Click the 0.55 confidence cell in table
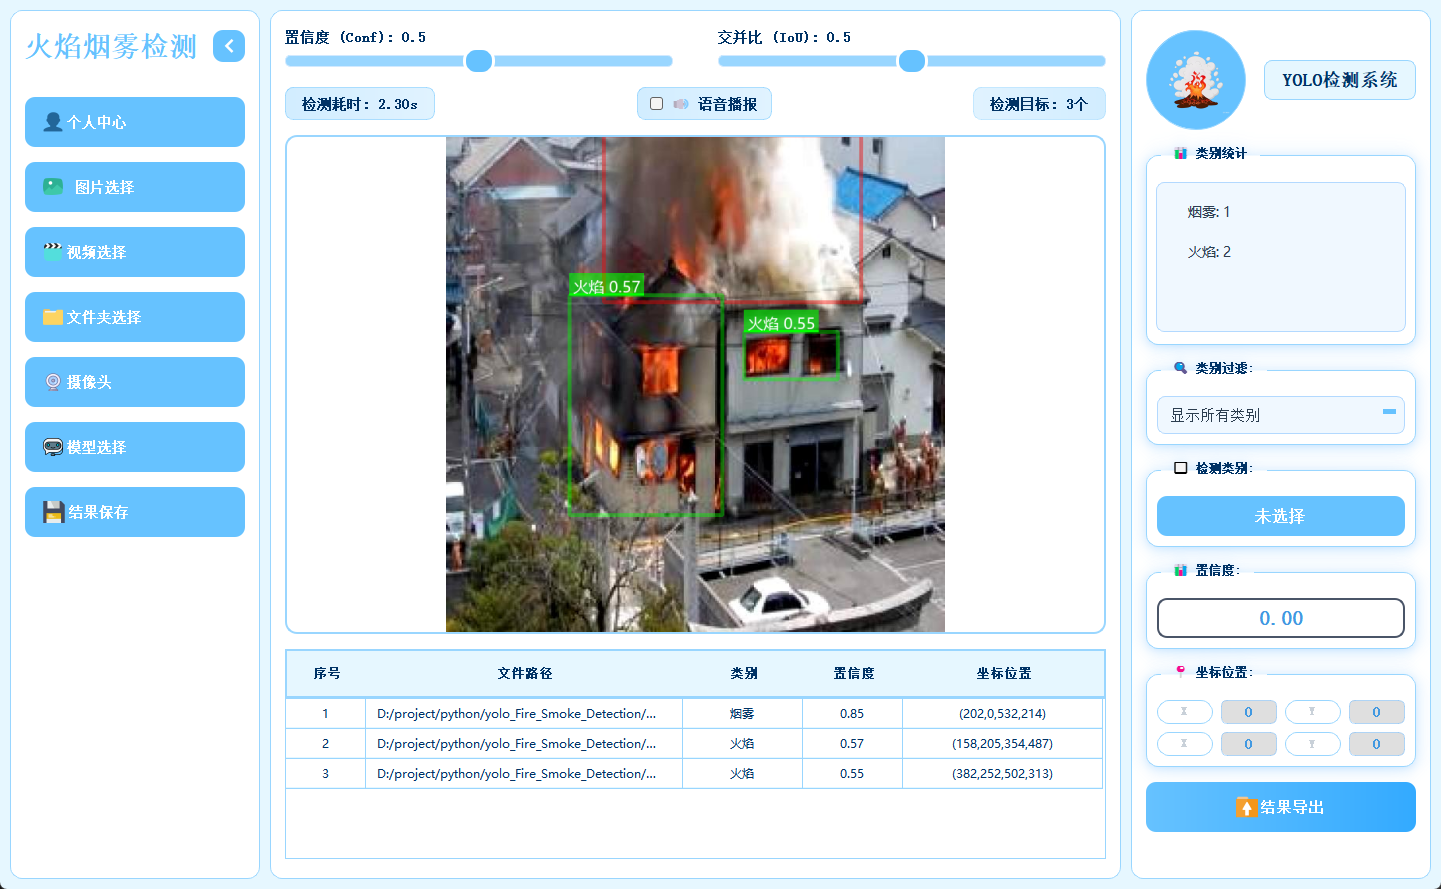Viewport: 1441px width, 889px height. (x=852, y=773)
